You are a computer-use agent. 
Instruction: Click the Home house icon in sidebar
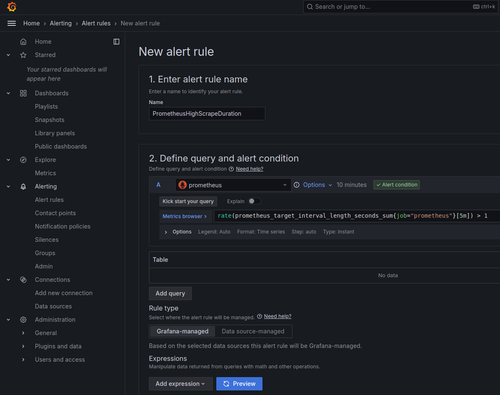pyautogui.click(x=23, y=42)
